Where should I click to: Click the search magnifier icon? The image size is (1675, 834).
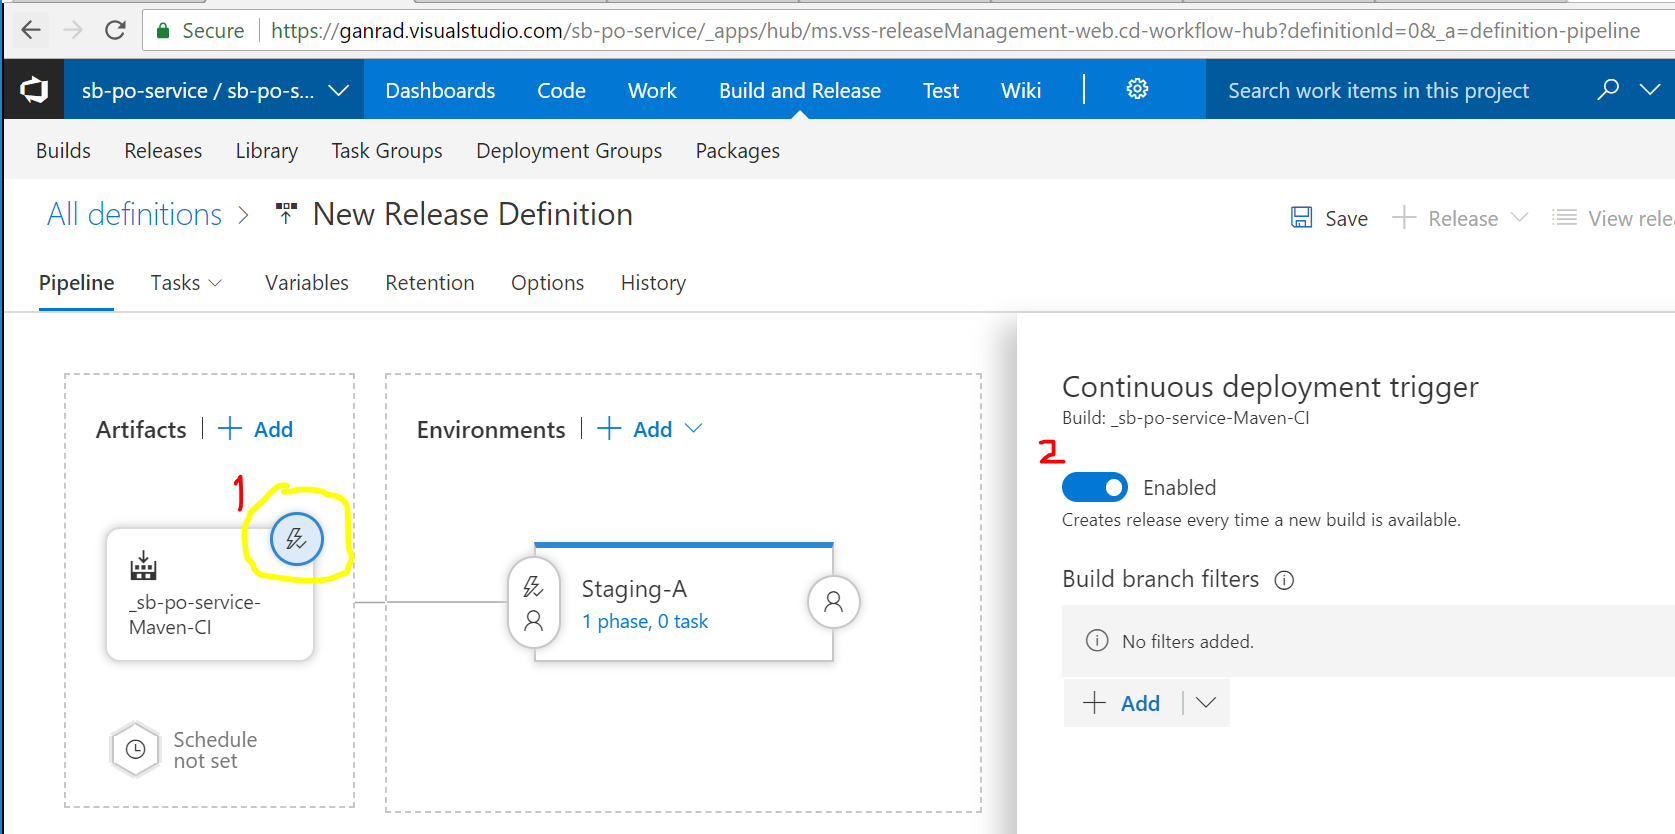[1608, 89]
